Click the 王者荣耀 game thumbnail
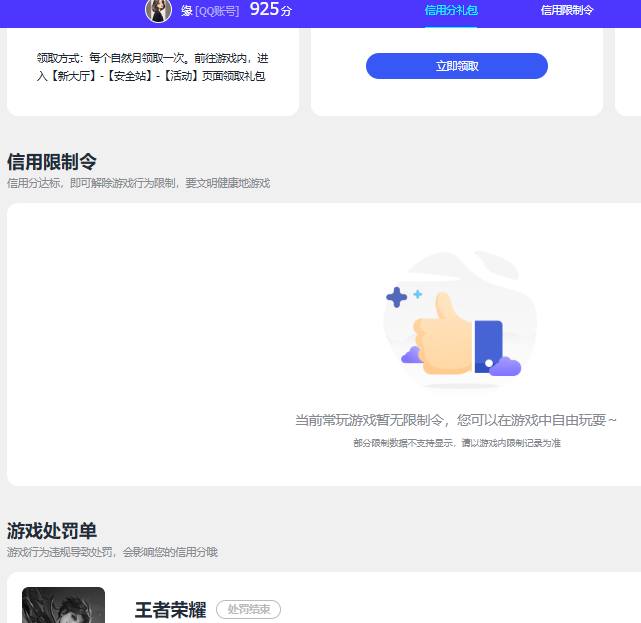Image resolution: width=641 pixels, height=623 pixels. [x=63, y=605]
